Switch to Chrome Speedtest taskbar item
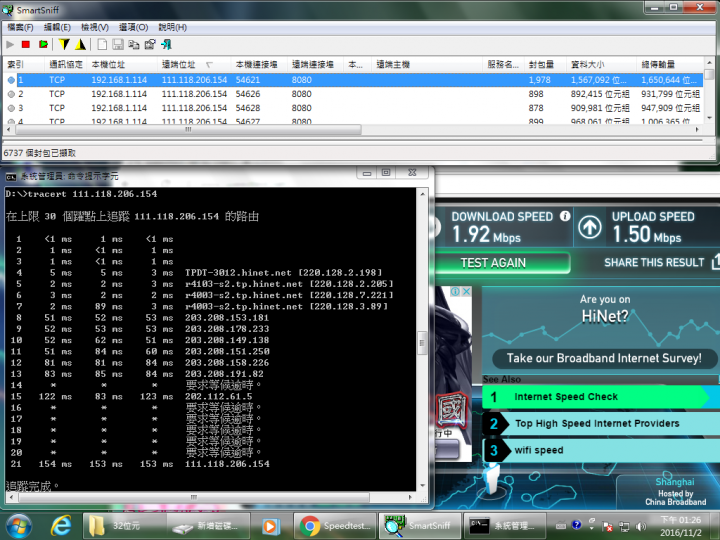Viewport: 720px width, 540px height. [335, 526]
